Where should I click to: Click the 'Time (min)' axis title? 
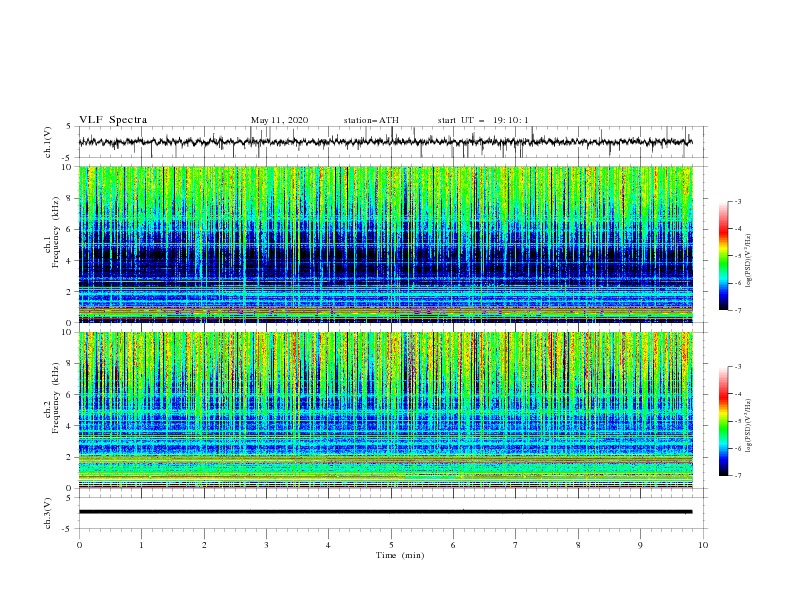coord(400,555)
